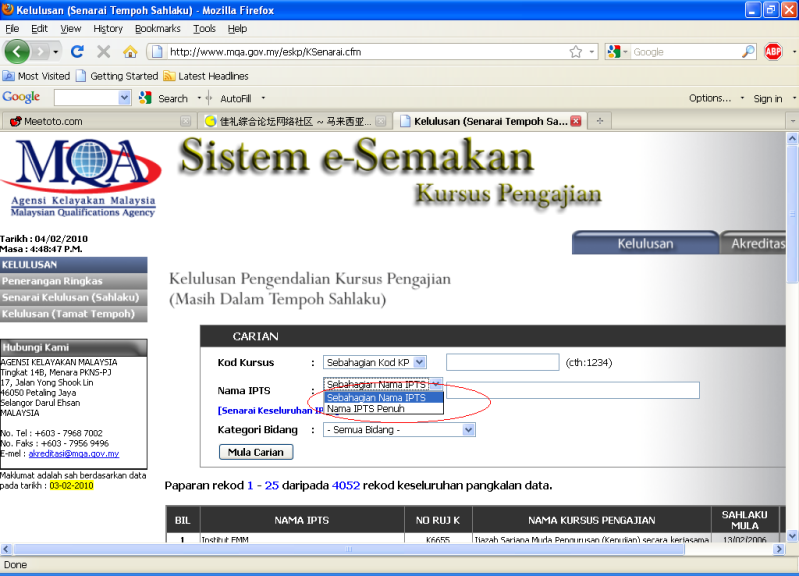Click the Kelulusan (Tamat Tempoh) sidebar link
Screen dimensions: 799x576
pos(68,314)
